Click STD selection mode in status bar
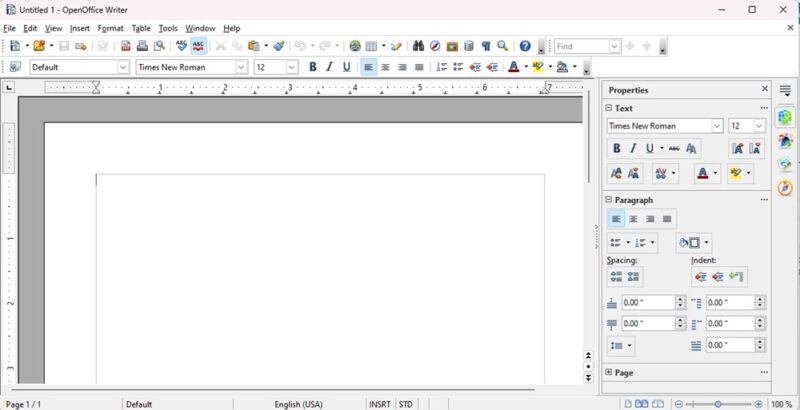This screenshot has height=410, width=800. point(406,404)
